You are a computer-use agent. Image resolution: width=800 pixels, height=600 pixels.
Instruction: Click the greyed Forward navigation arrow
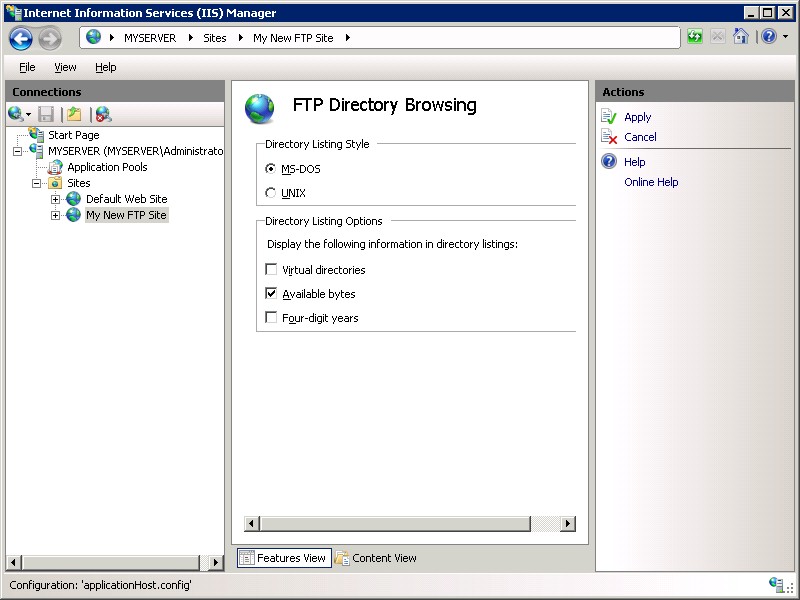tap(50, 38)
